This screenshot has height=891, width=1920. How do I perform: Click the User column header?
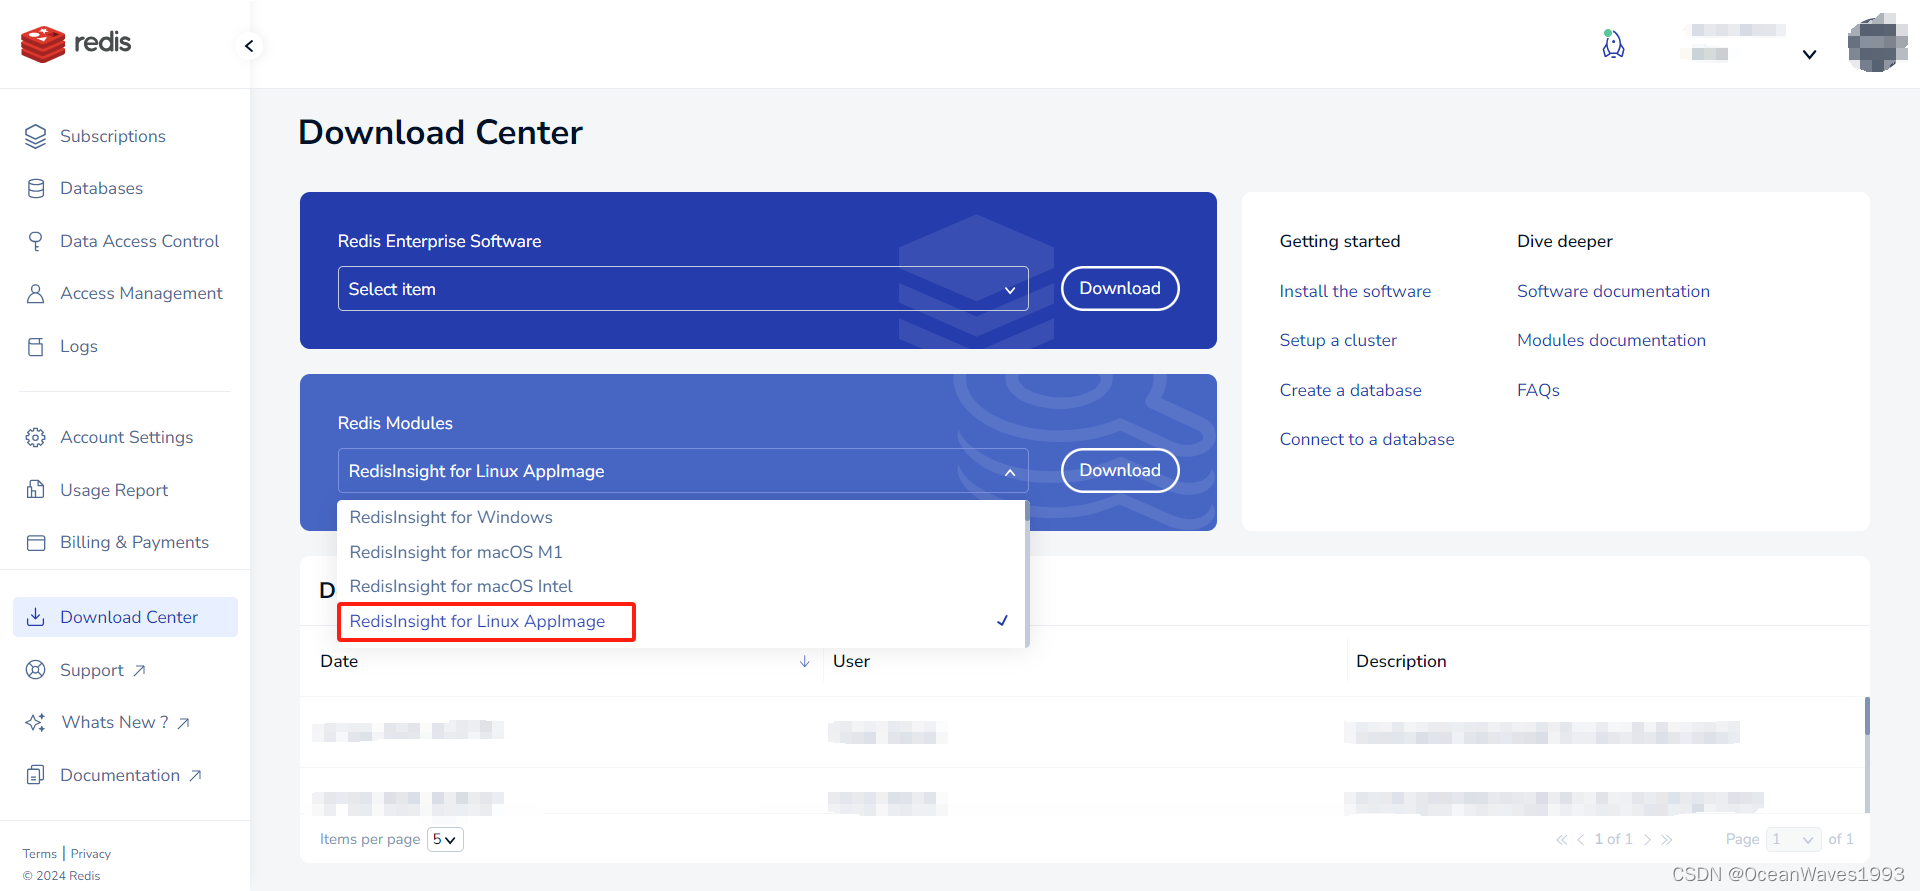(851, 661)
